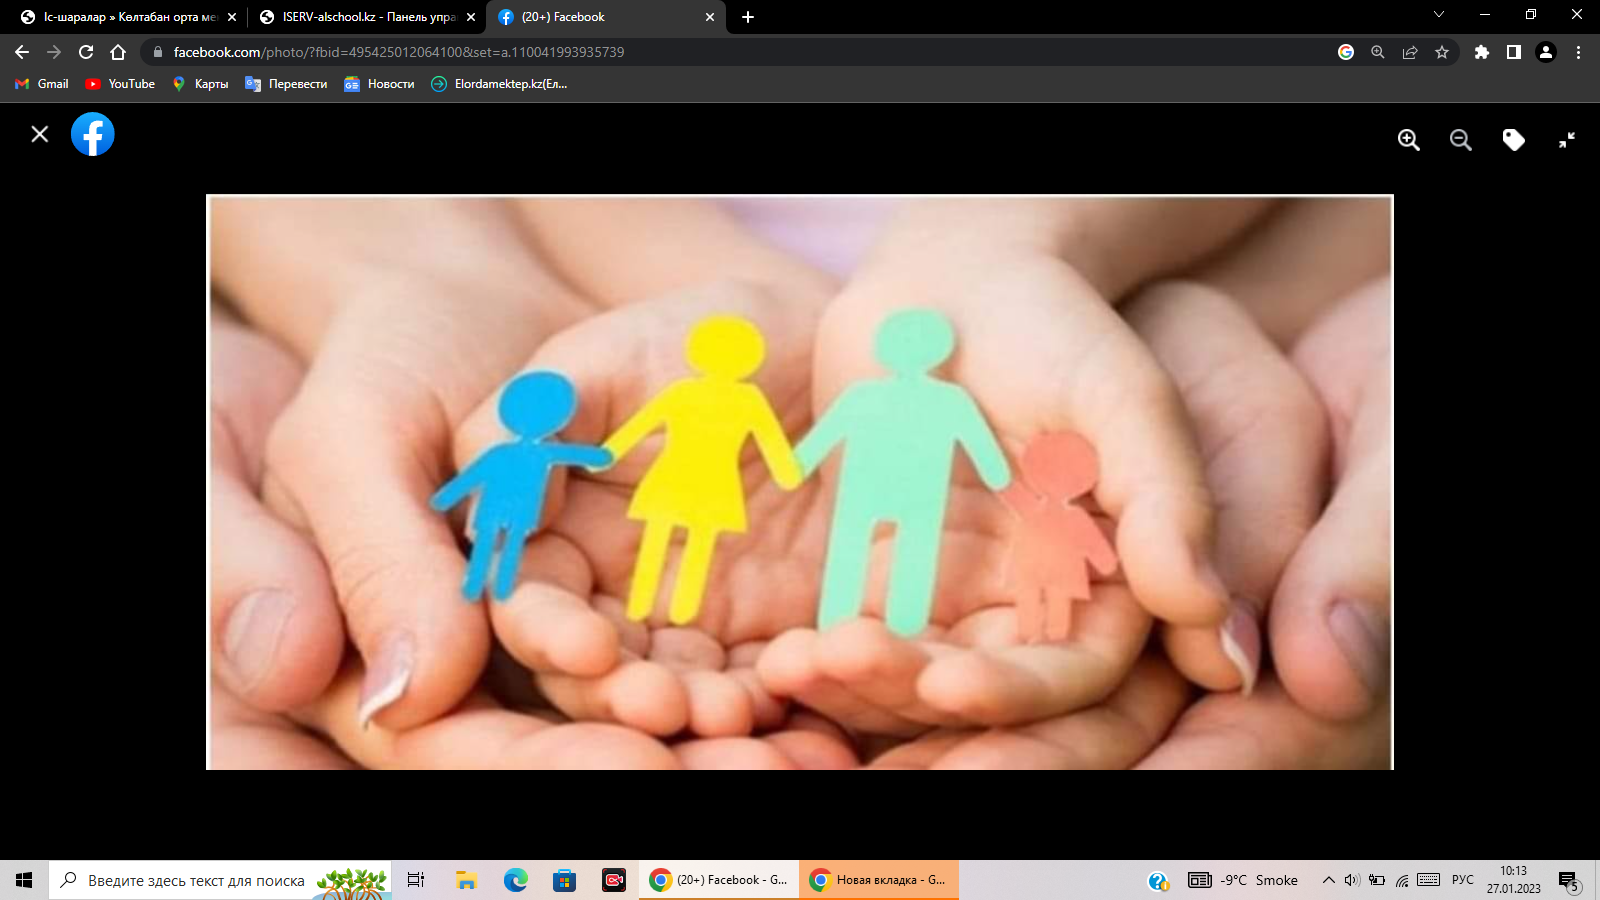Viewport: 1600px width, 900px height.
Task: Go to Facebook home via logo
Action: click(x=93, y=134)
